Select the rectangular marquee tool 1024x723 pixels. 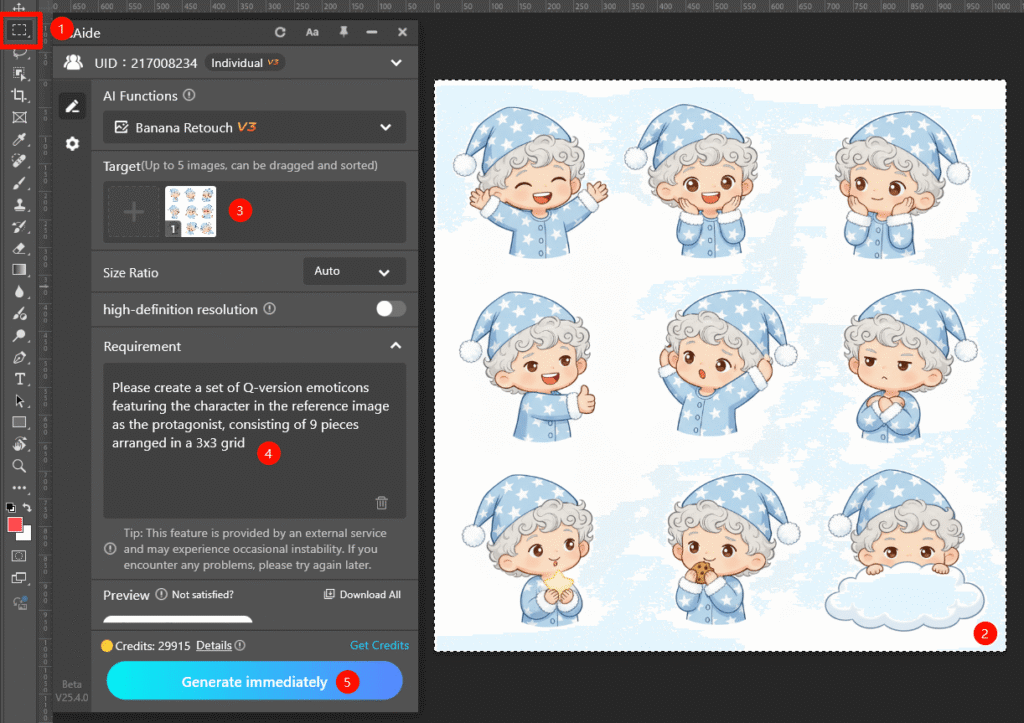(x=18, y=30)
